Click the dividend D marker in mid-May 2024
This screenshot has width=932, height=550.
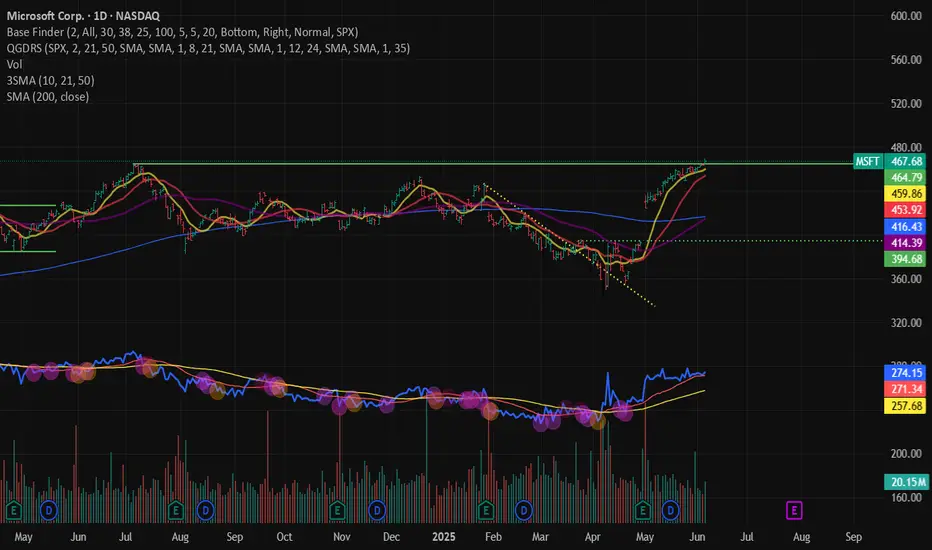pos(49,510)
